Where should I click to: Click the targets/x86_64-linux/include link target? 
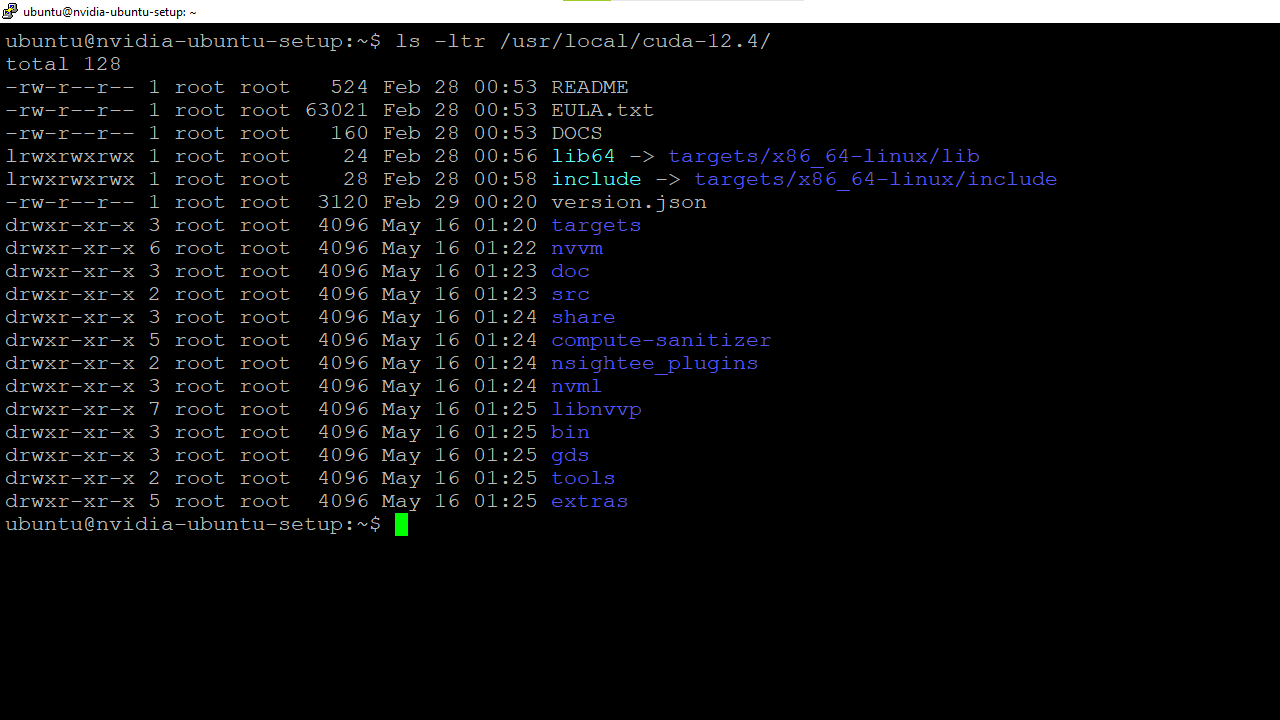pos(875,179)
